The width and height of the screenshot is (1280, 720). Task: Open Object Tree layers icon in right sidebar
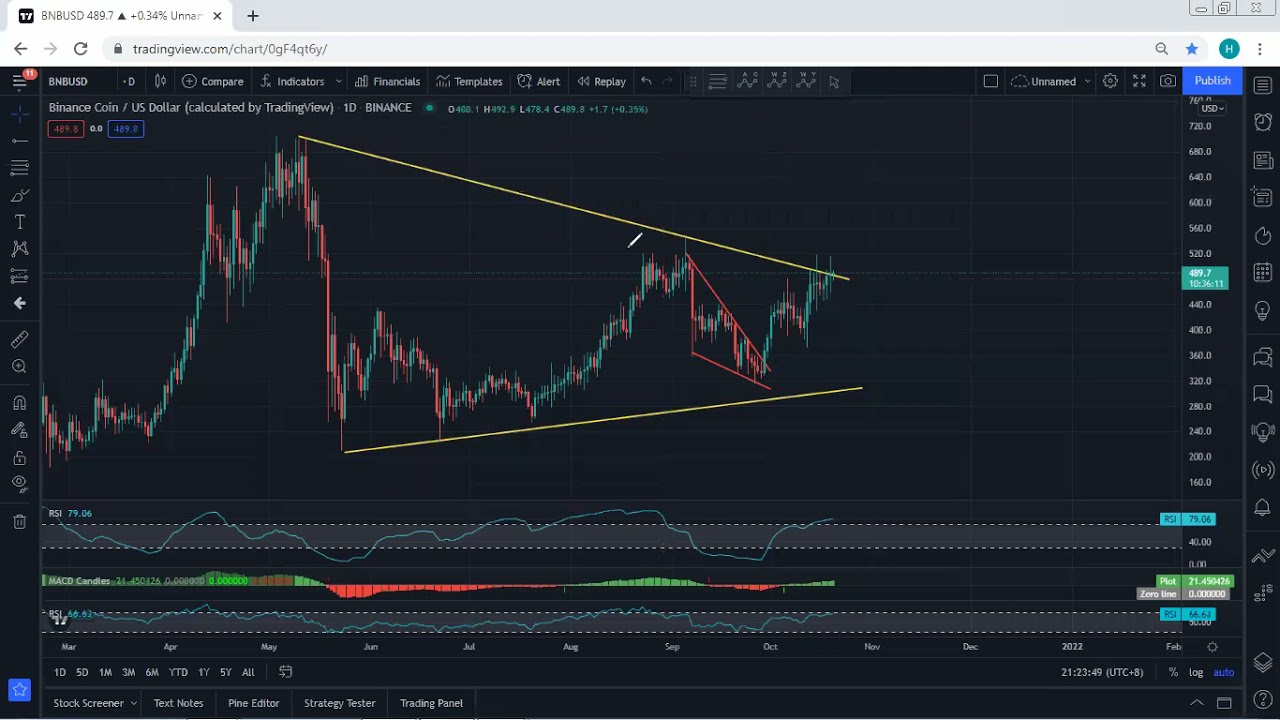point(1262,662)
